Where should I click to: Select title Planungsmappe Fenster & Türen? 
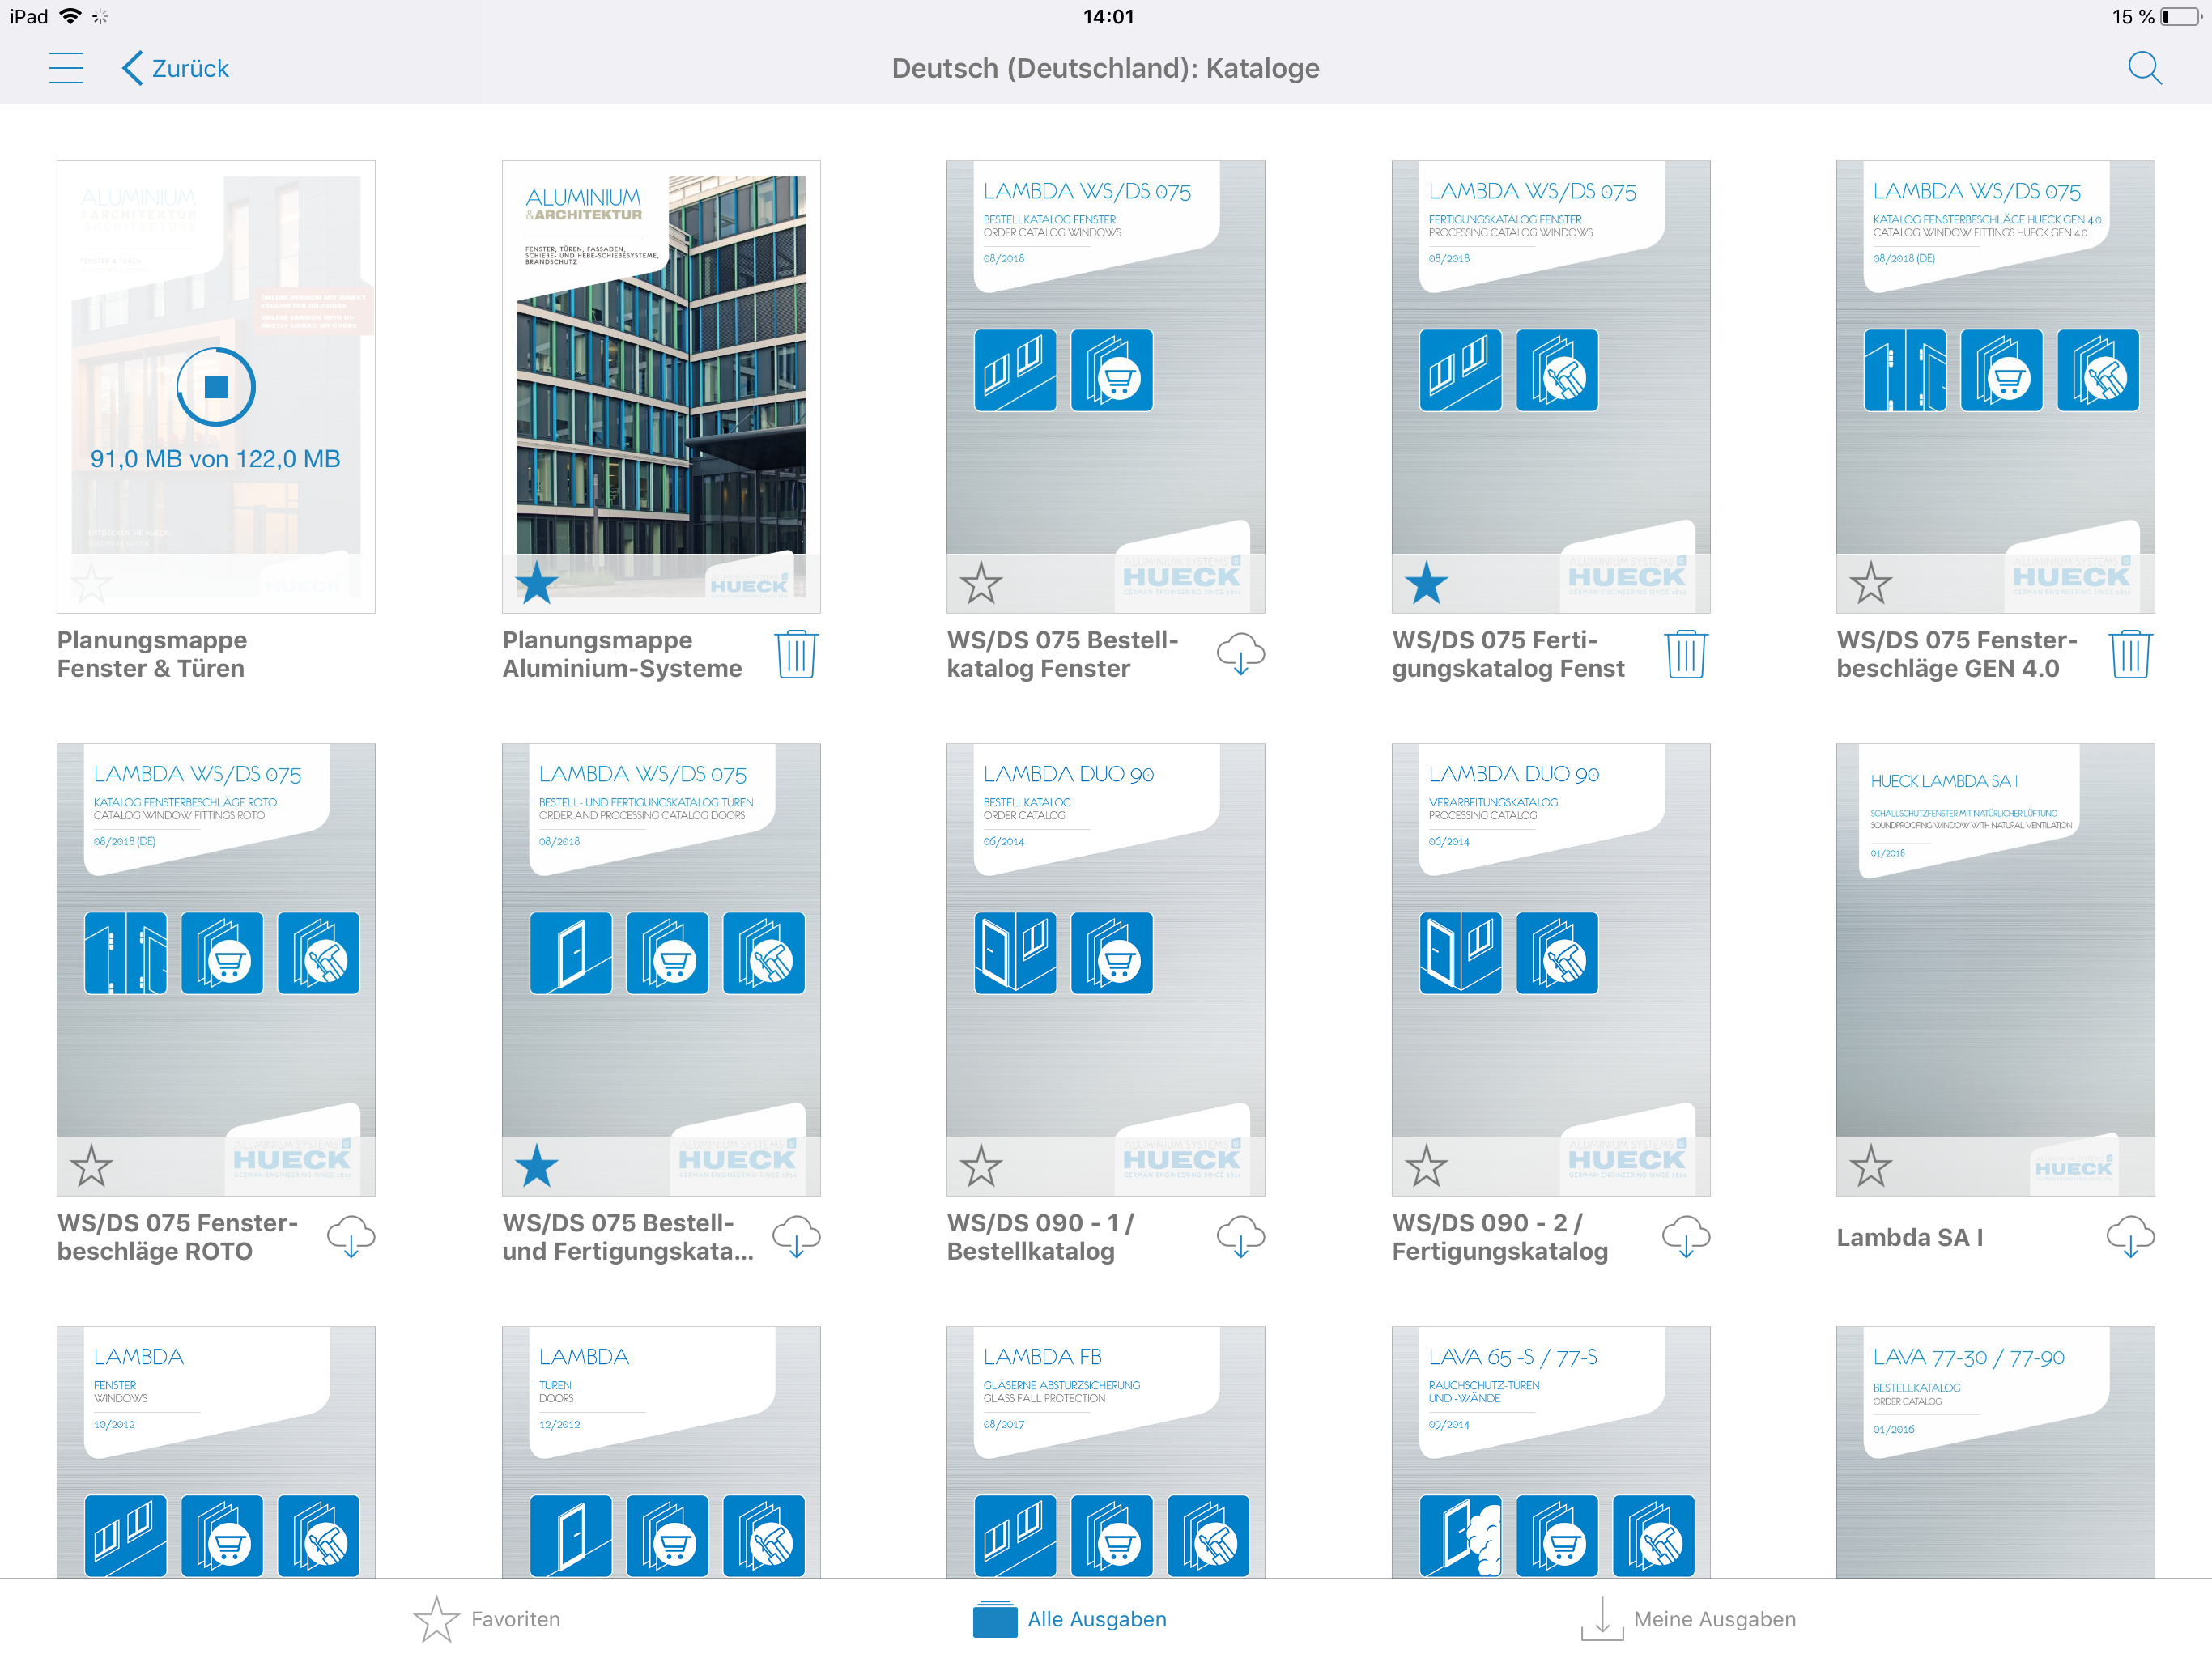[152, 654]
